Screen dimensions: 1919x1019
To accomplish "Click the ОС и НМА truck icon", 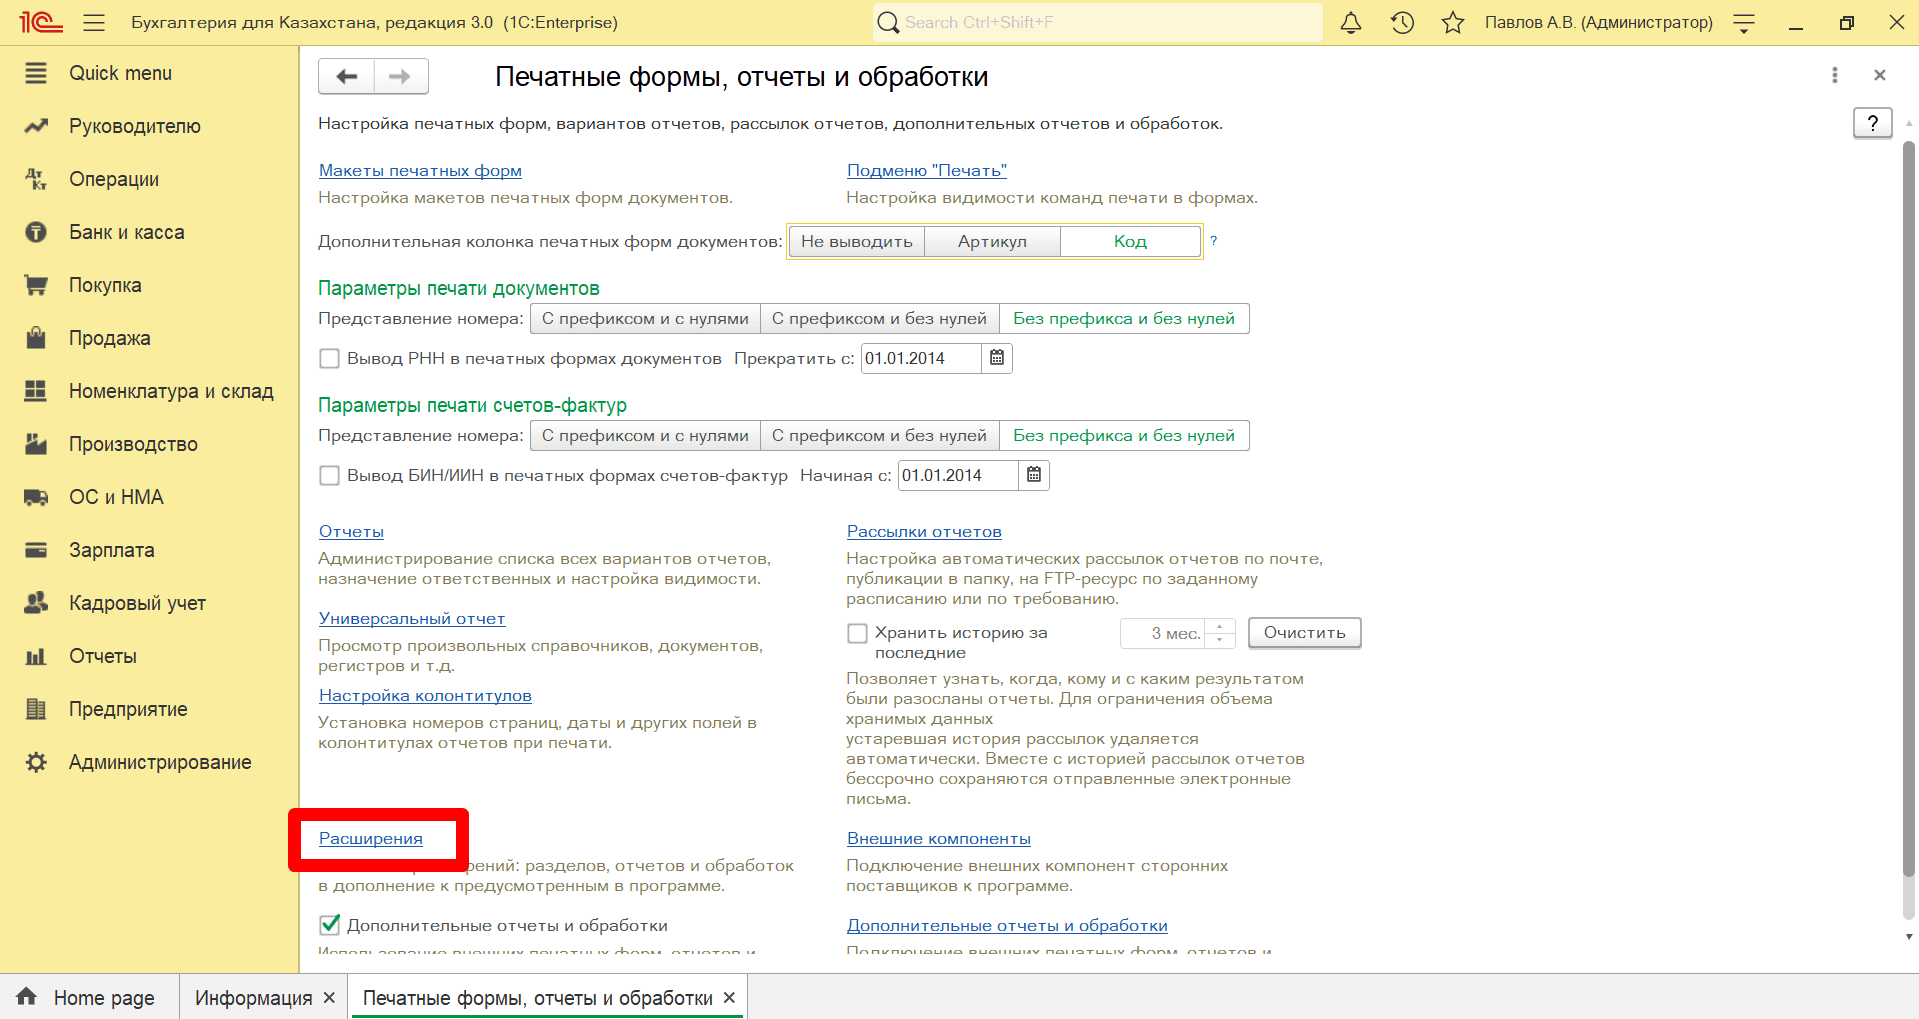I will pyautogui.click(x=36, y=497).
